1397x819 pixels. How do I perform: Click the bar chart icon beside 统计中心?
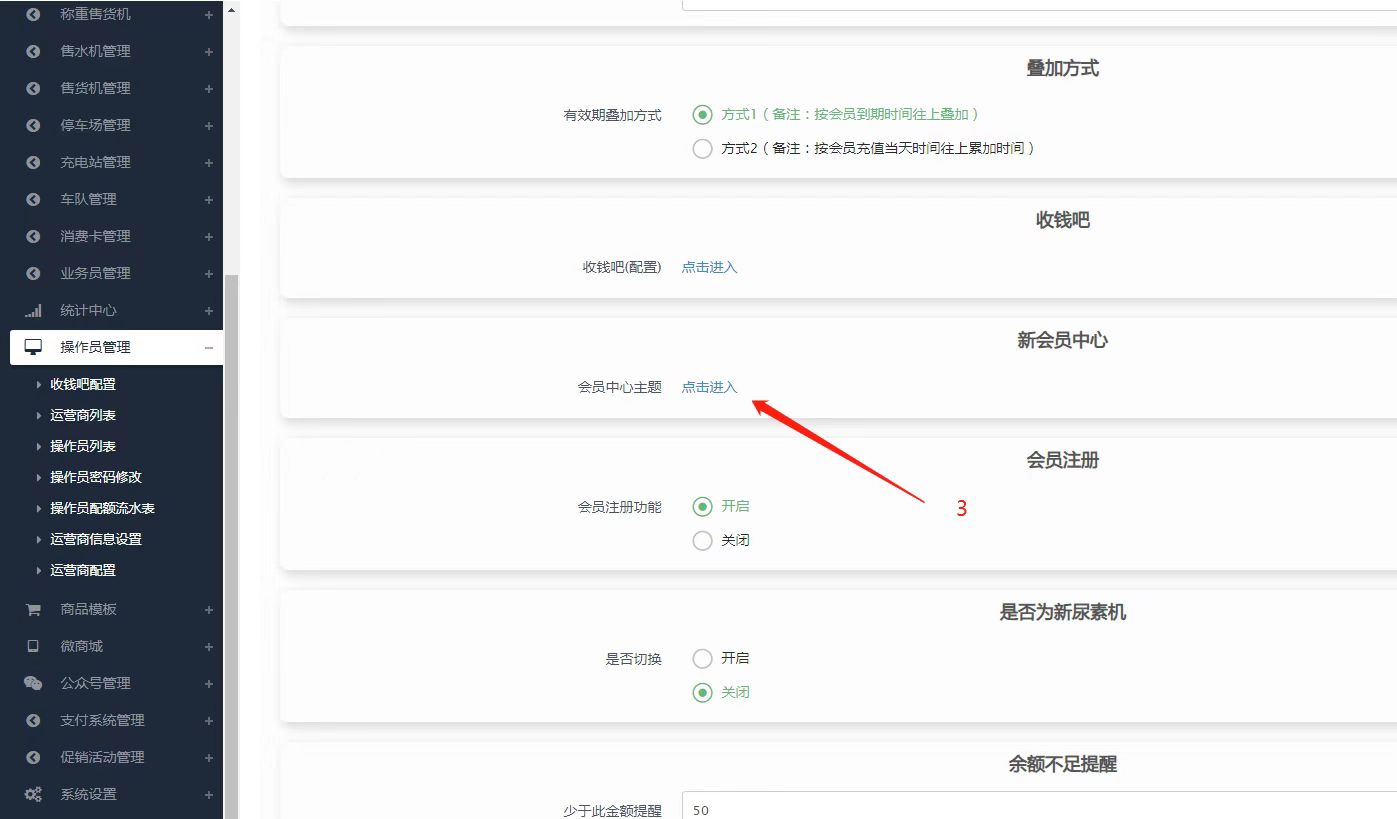point(33,310)
